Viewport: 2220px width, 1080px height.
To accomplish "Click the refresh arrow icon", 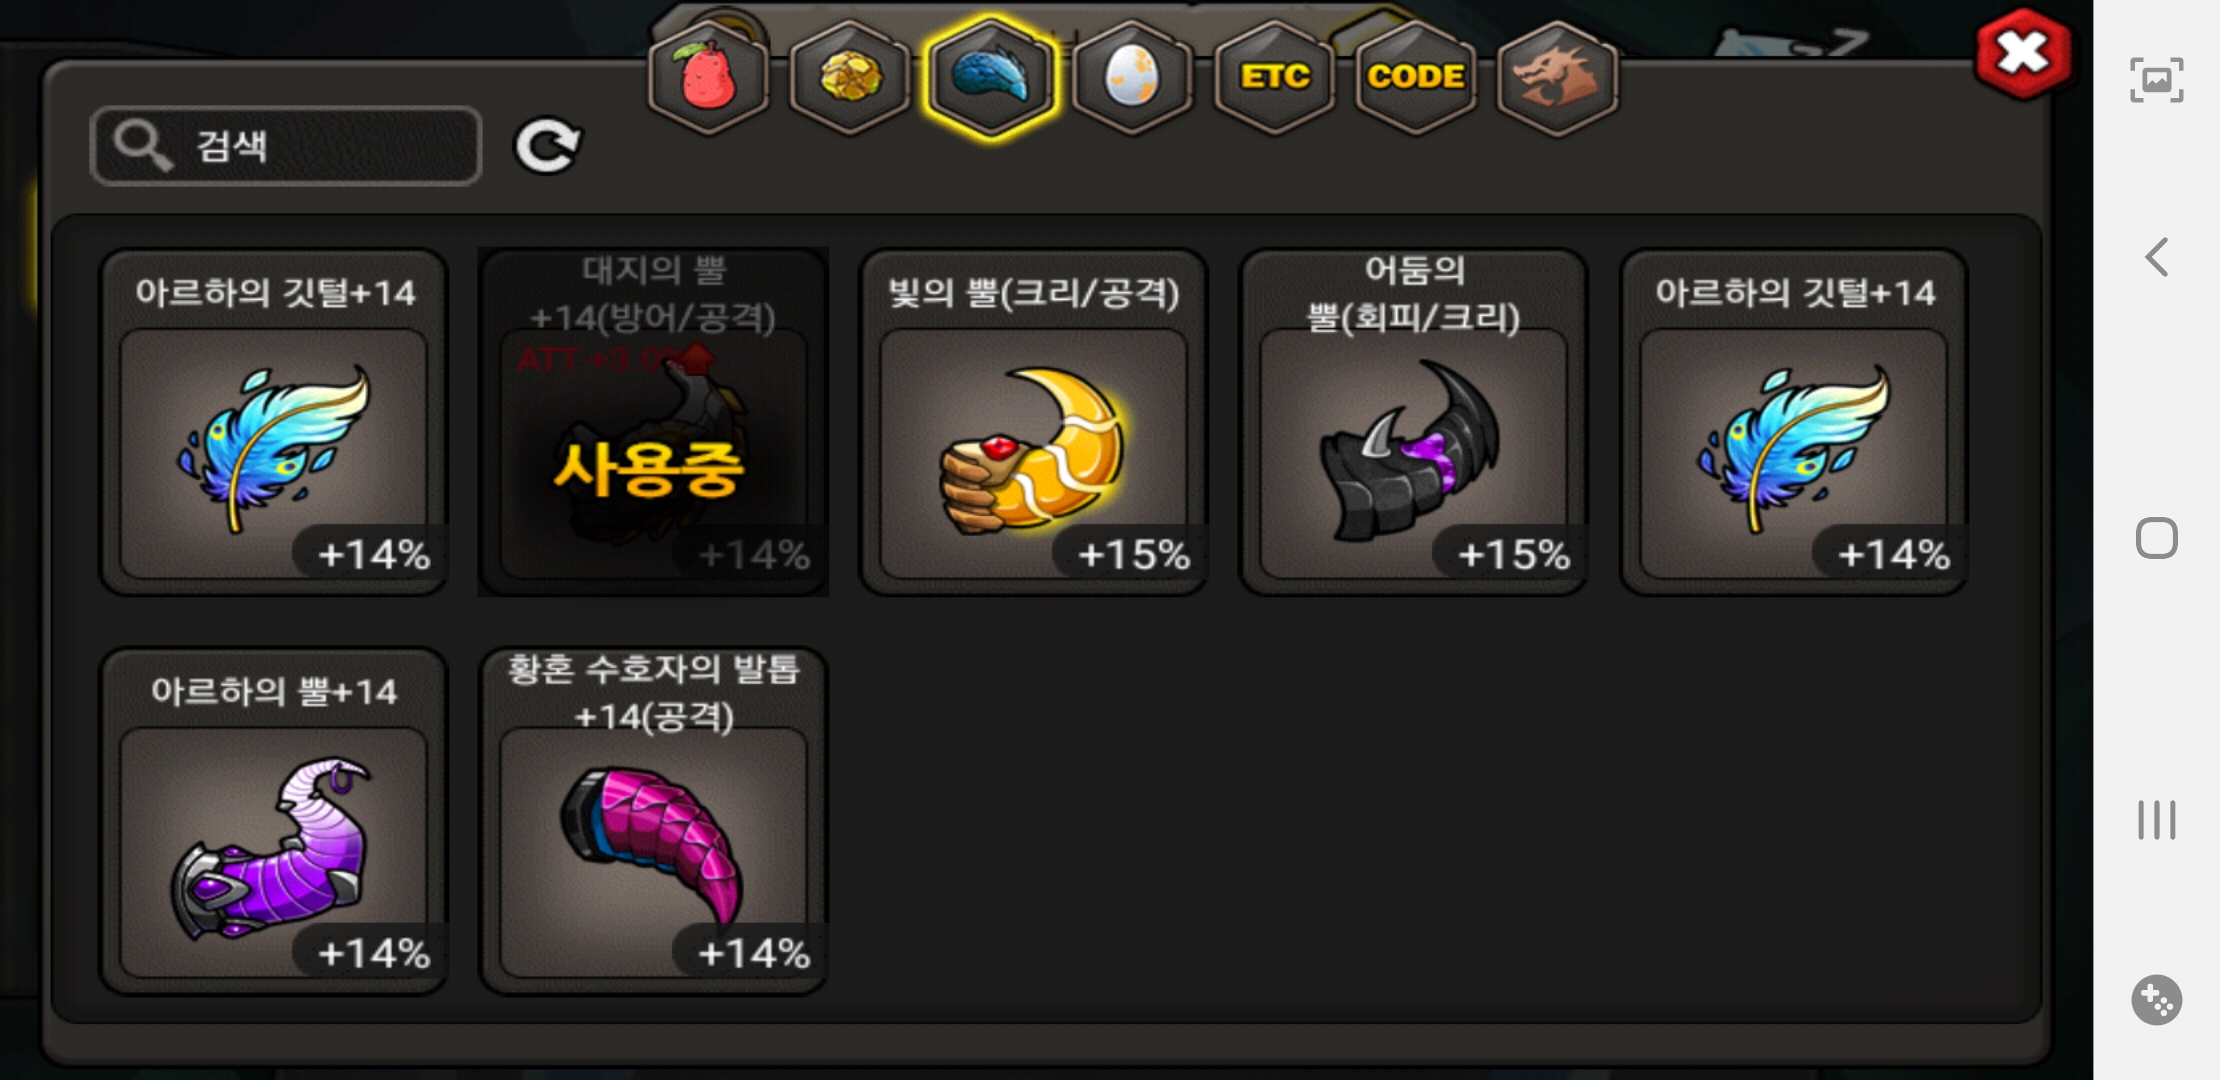I will pos(547,146).
